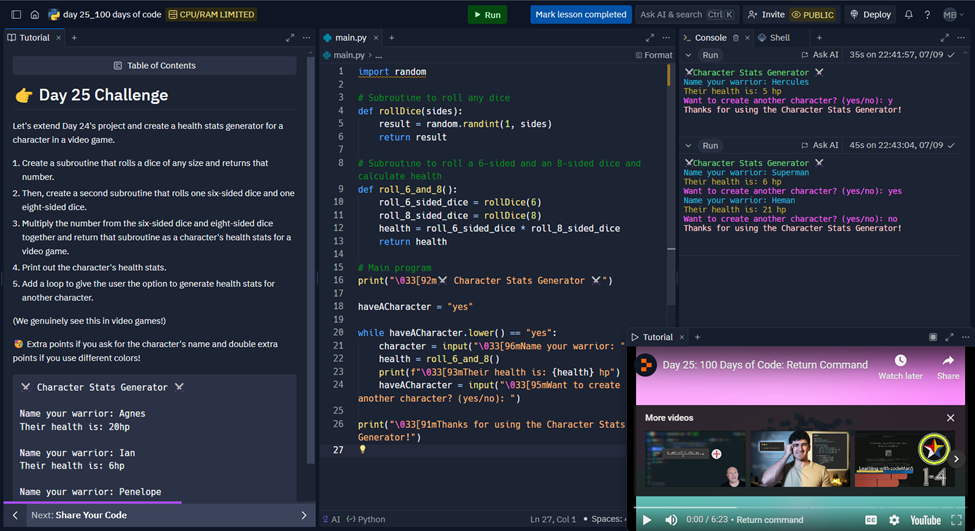Open the help question mark icon

click(927, 14)
